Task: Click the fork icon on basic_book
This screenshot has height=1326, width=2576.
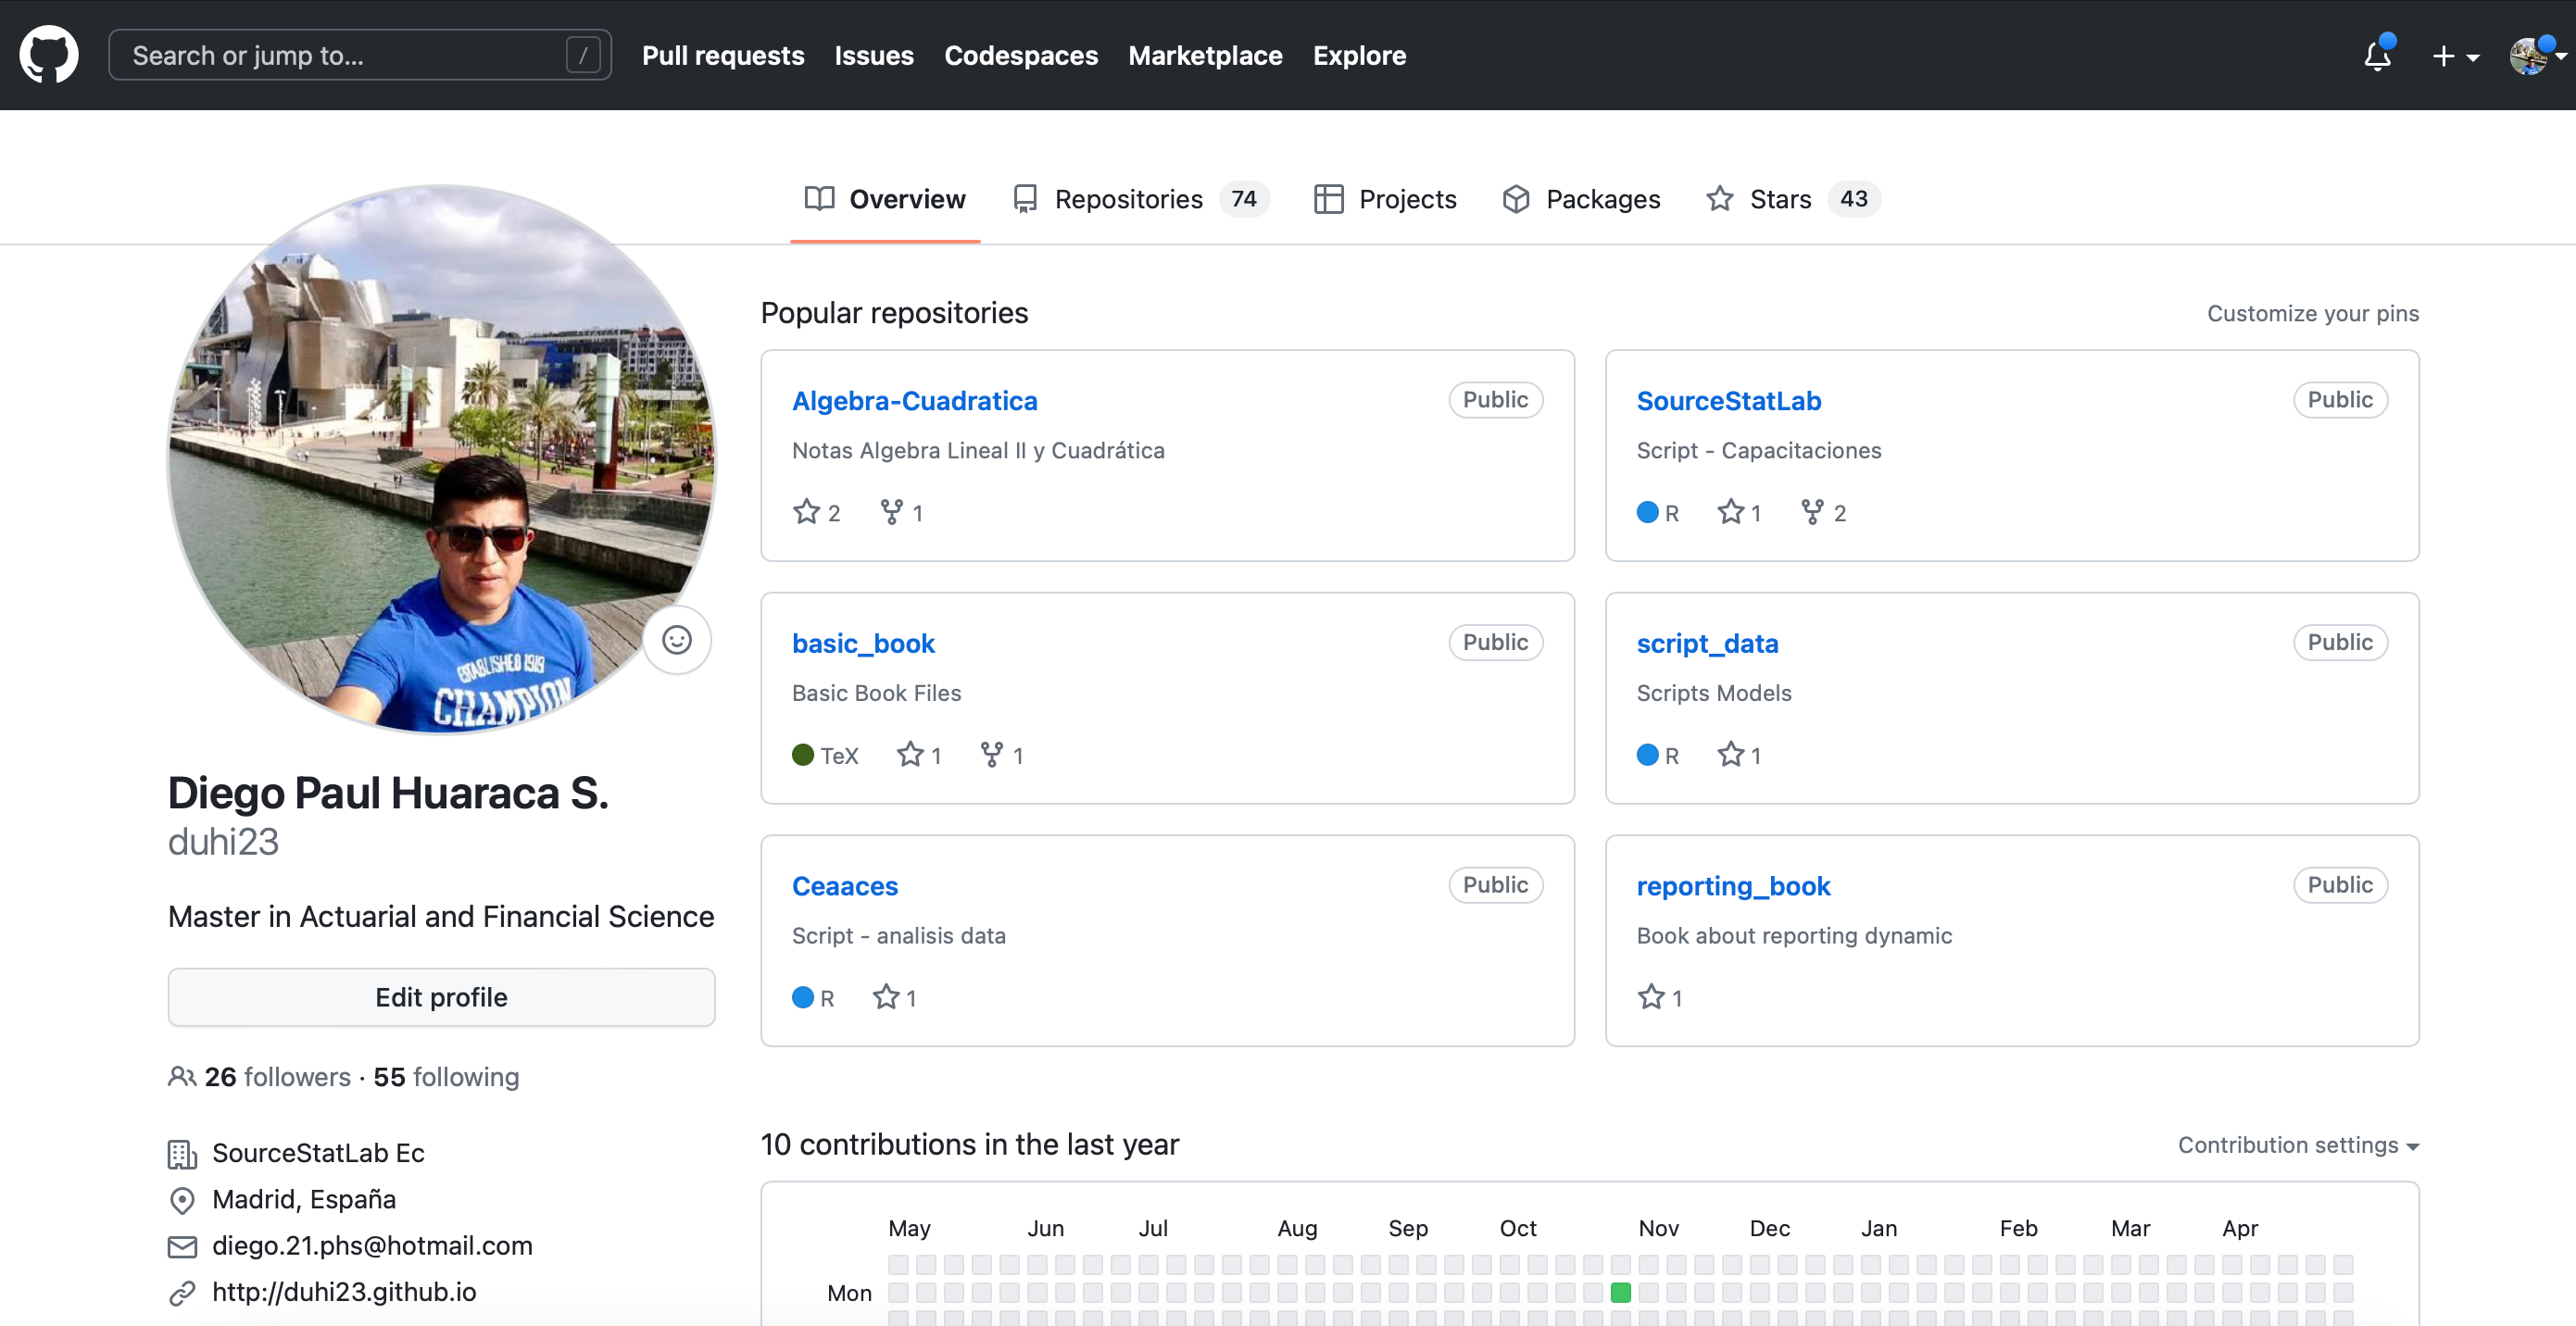Action: [x=991, y=755]
